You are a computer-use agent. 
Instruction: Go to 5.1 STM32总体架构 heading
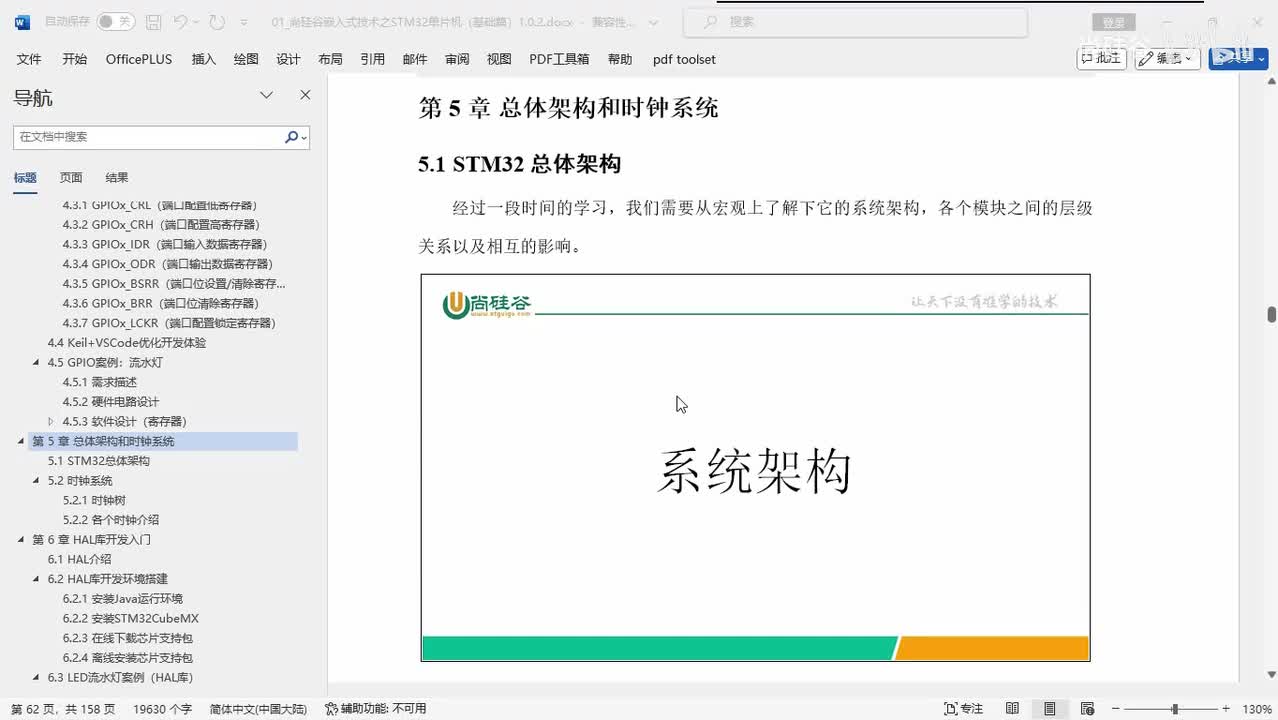point(99,461)
